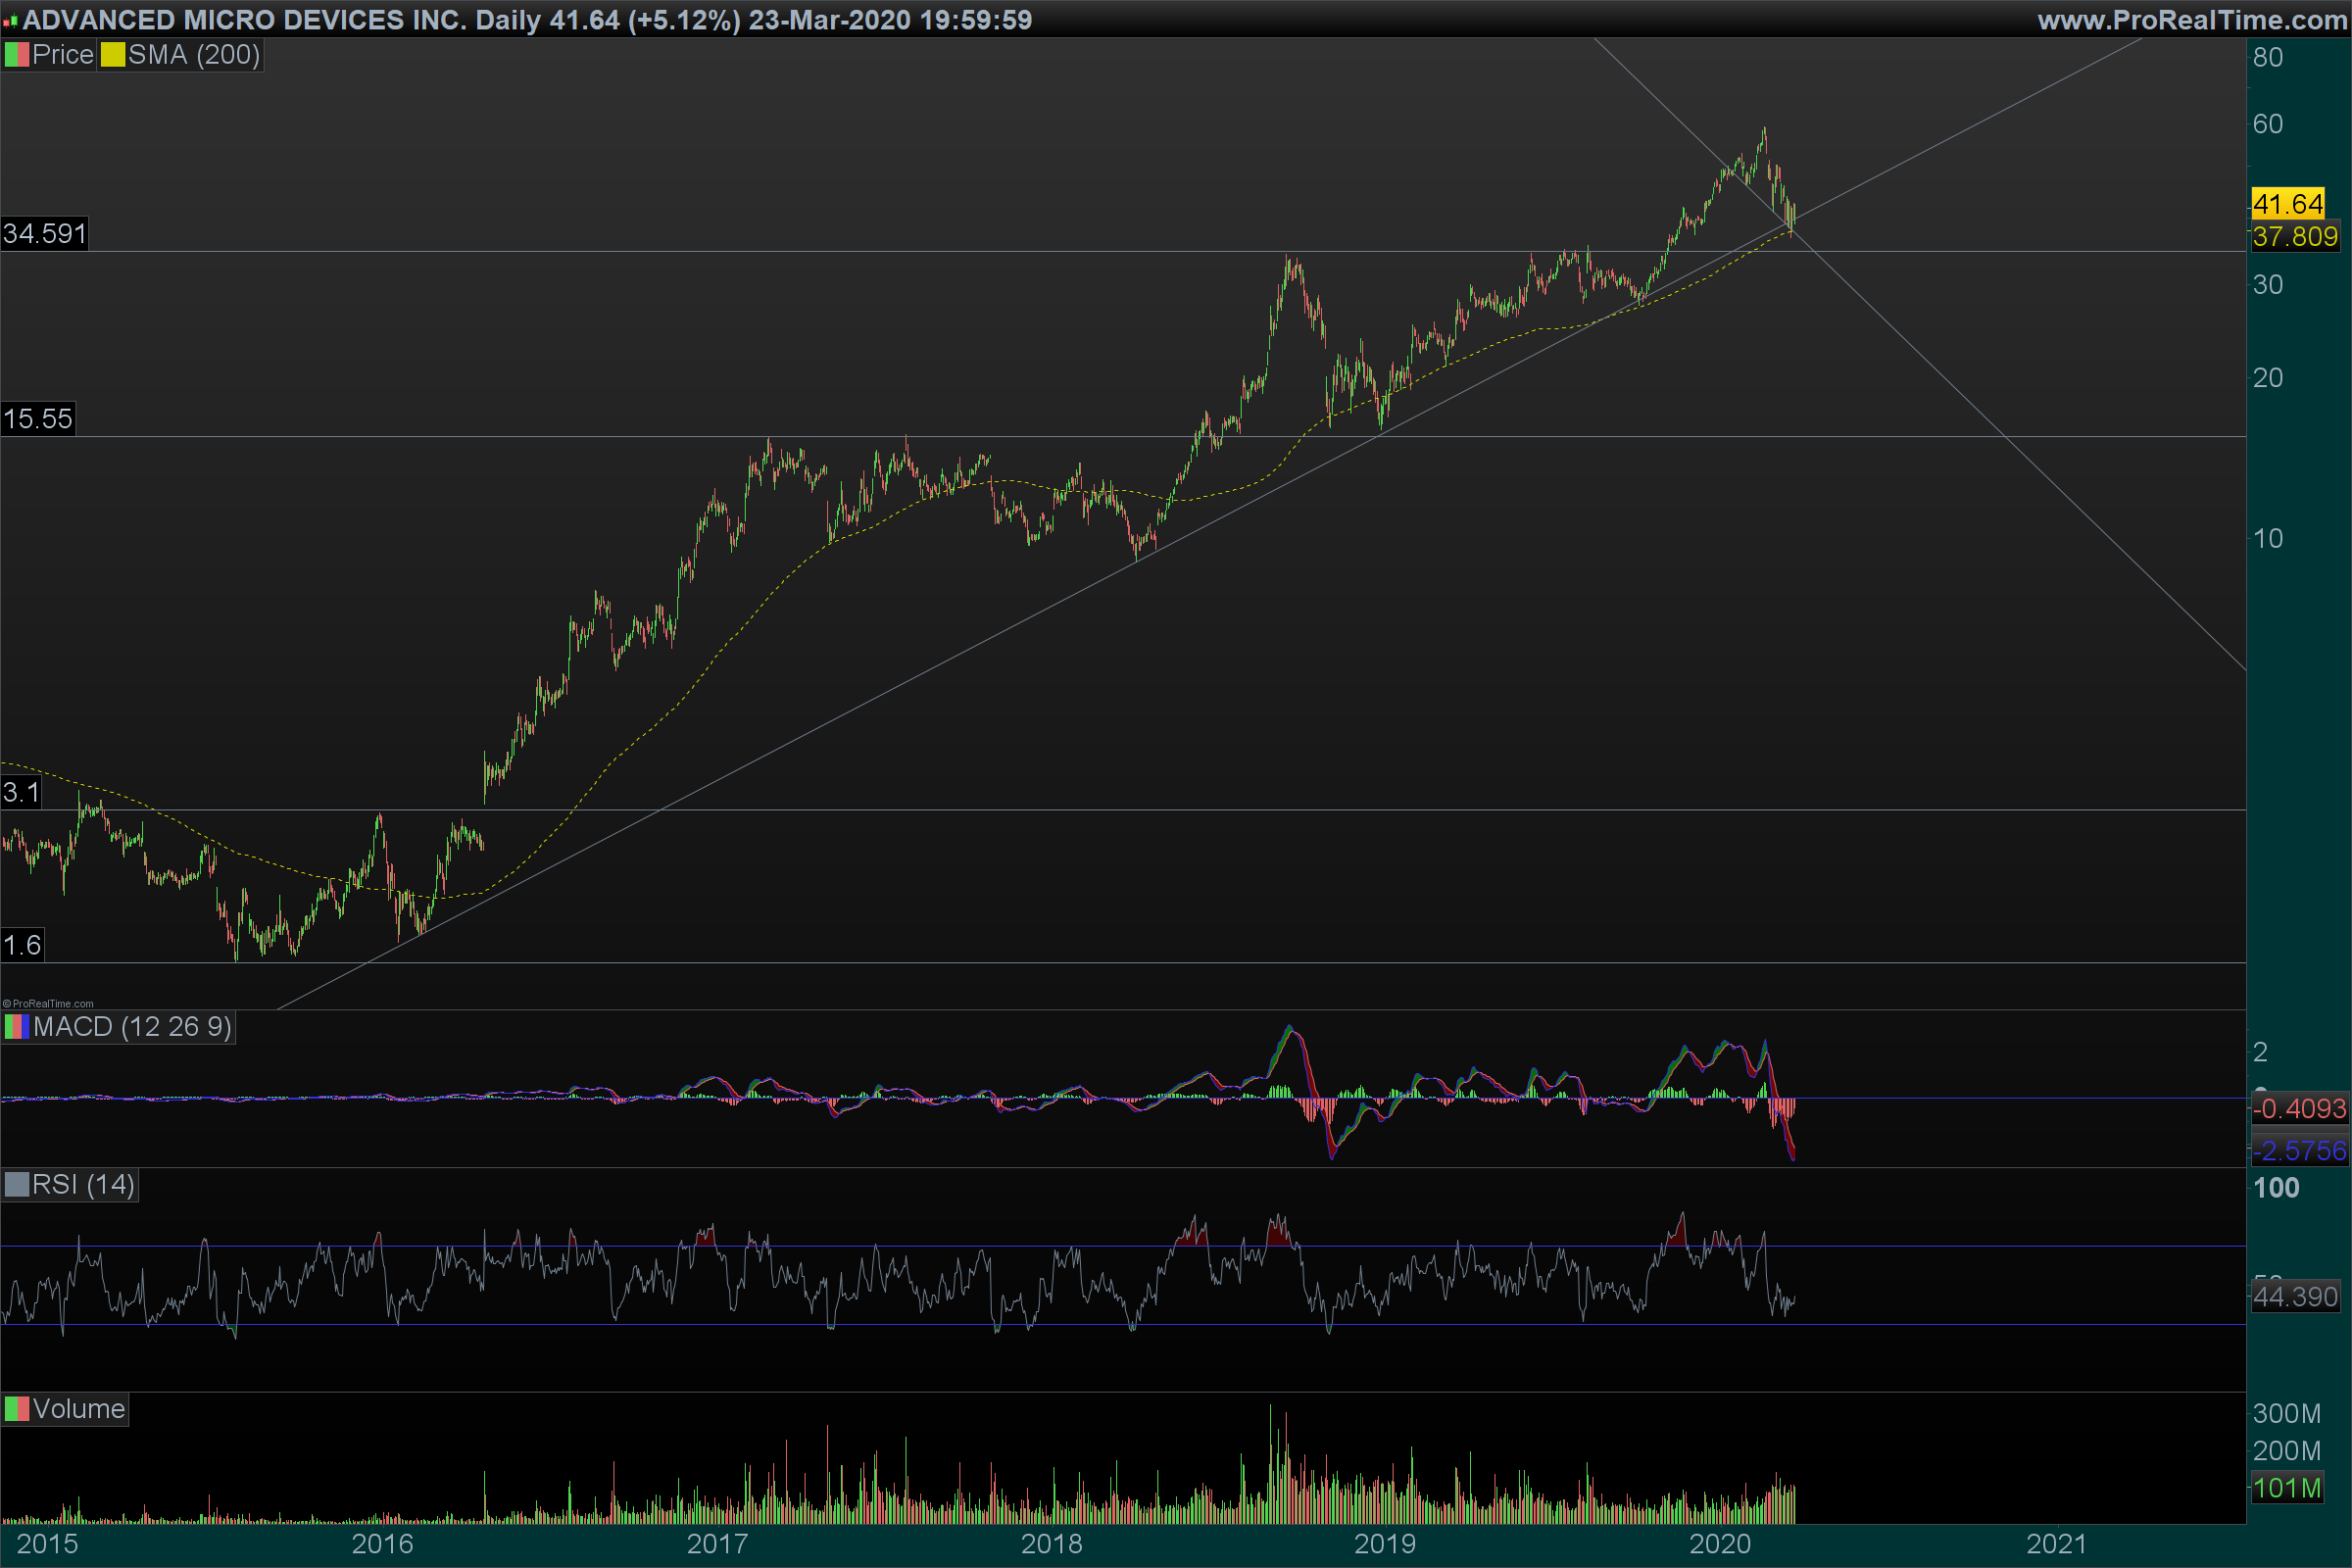Click the Volume legend color icon
Image resolution: width=2352 pixels, height=1568 pixels.
tap(17, 1409)
